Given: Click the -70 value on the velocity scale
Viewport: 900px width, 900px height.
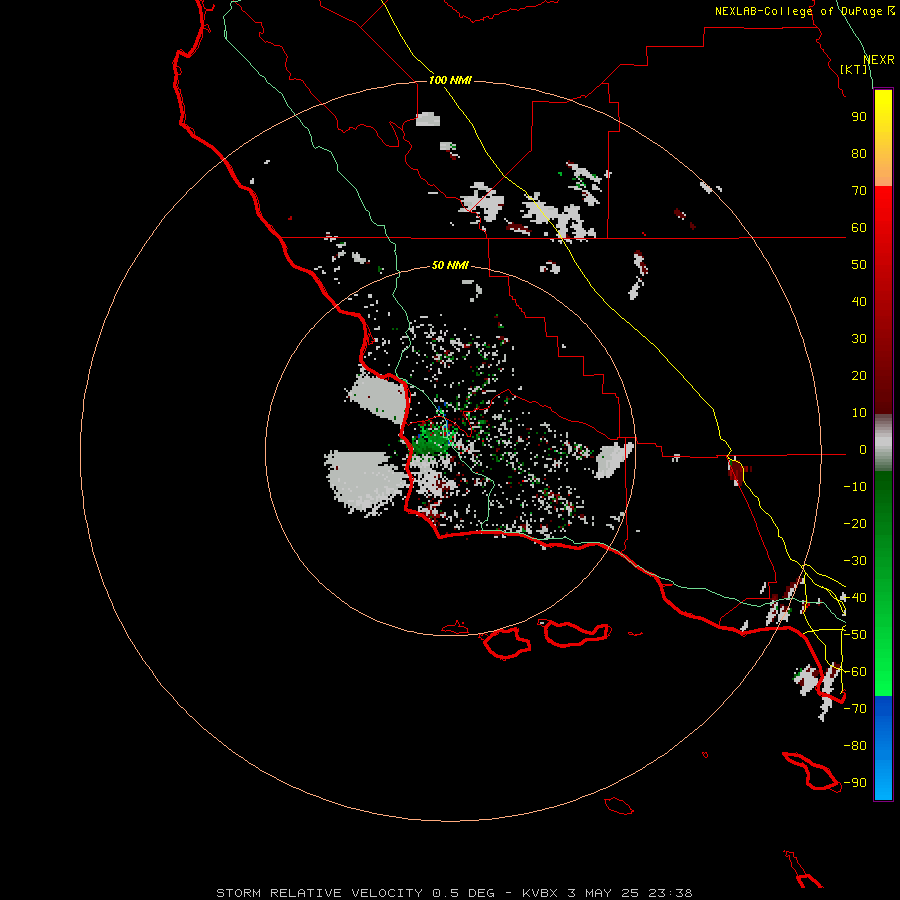Looking at the screenshot, I should [855, 709].
